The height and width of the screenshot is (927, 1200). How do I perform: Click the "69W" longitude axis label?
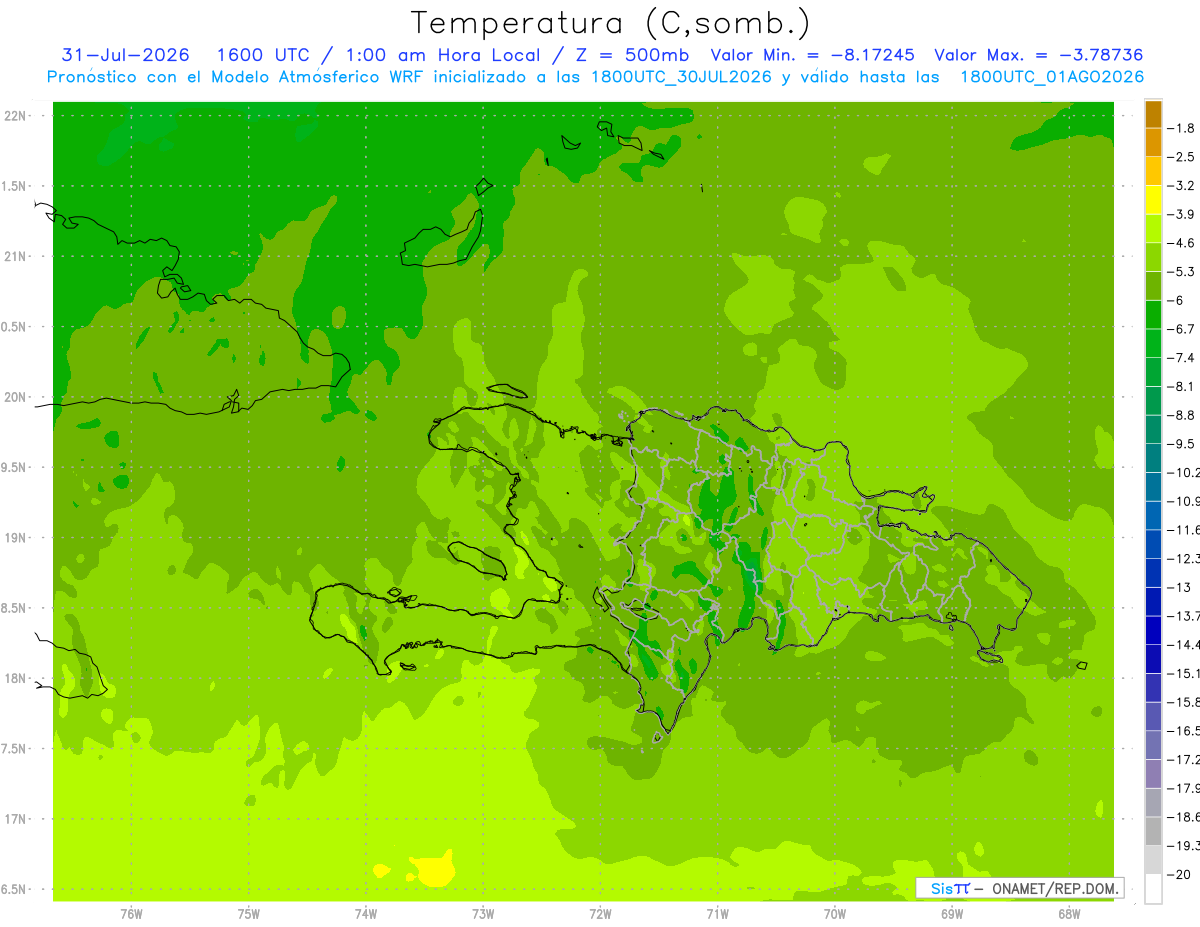point(952,913)
